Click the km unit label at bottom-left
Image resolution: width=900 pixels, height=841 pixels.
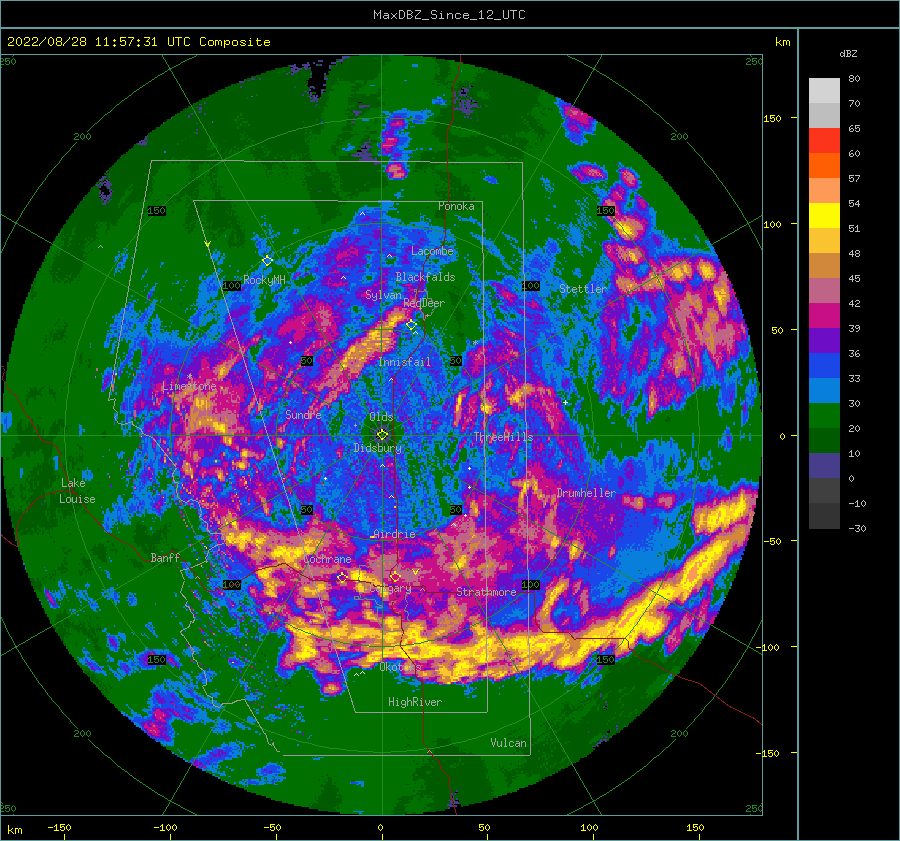pyautogui.click(x=14, y=830)
